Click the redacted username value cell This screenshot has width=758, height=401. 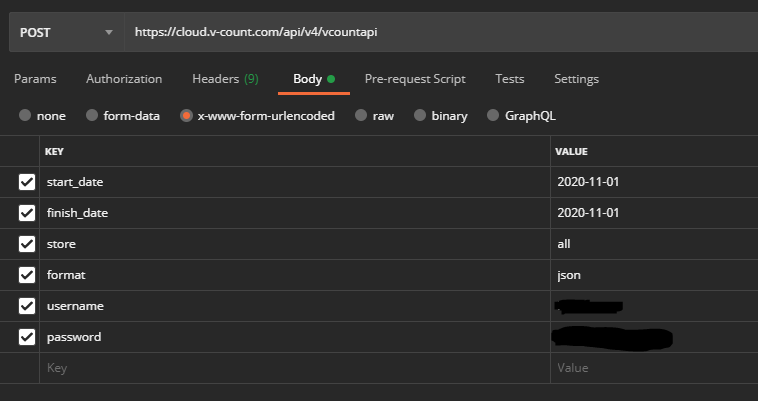click(x=655, y=306)
